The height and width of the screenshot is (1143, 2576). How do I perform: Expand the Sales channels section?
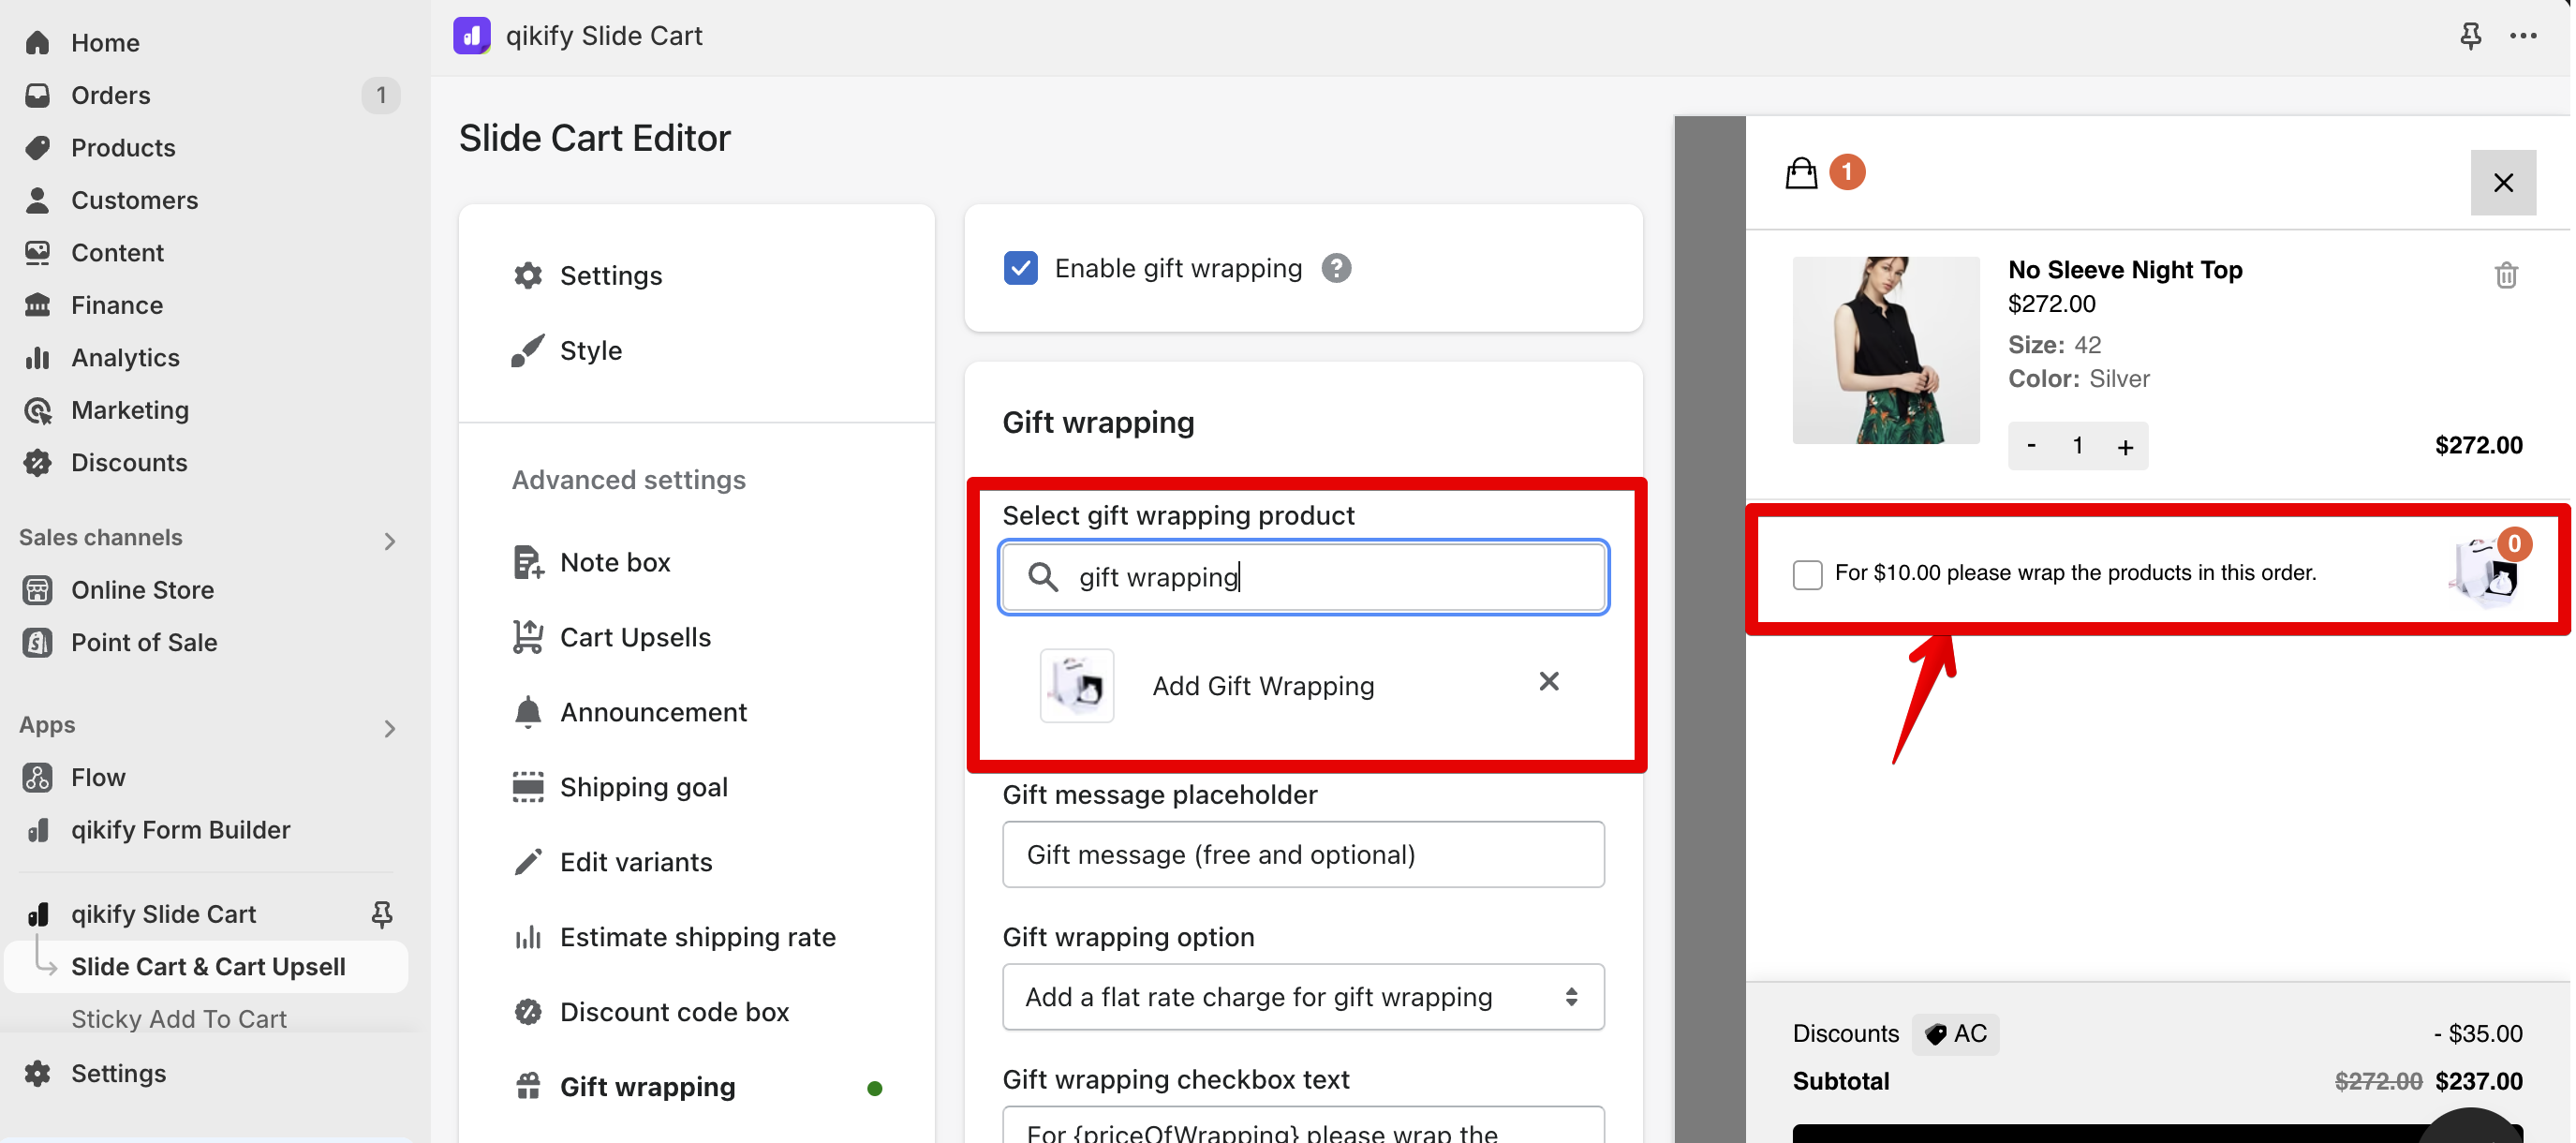(390, 541)
